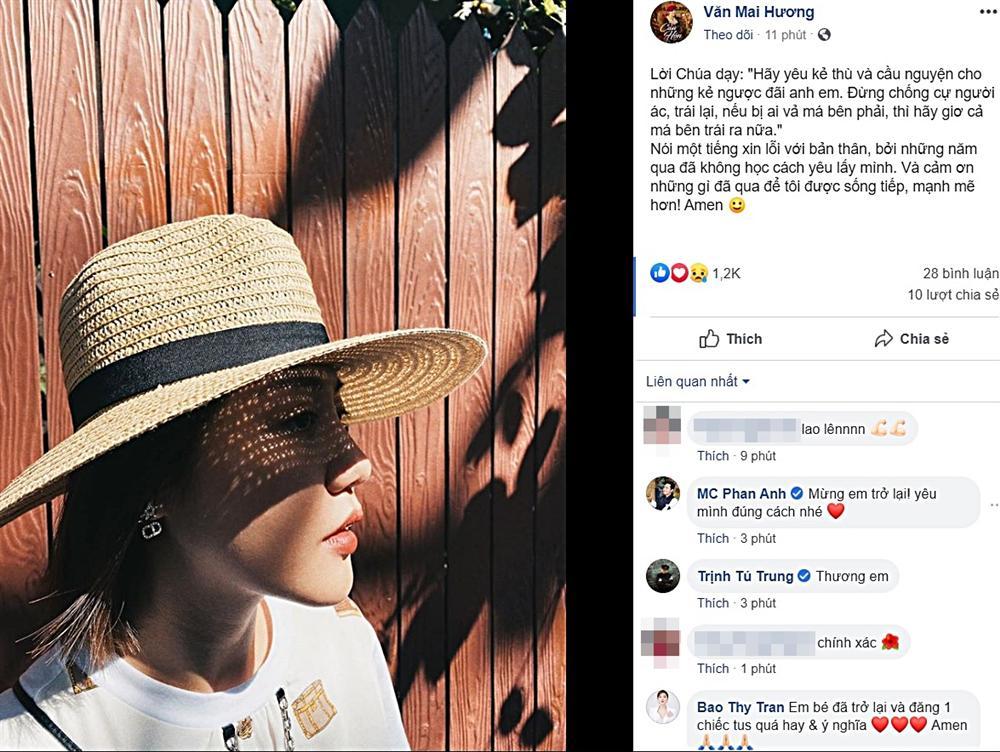Screen dimensions: 1000x752
Task: Like MC Phan Anh's comment
Action: coord(713,538)
